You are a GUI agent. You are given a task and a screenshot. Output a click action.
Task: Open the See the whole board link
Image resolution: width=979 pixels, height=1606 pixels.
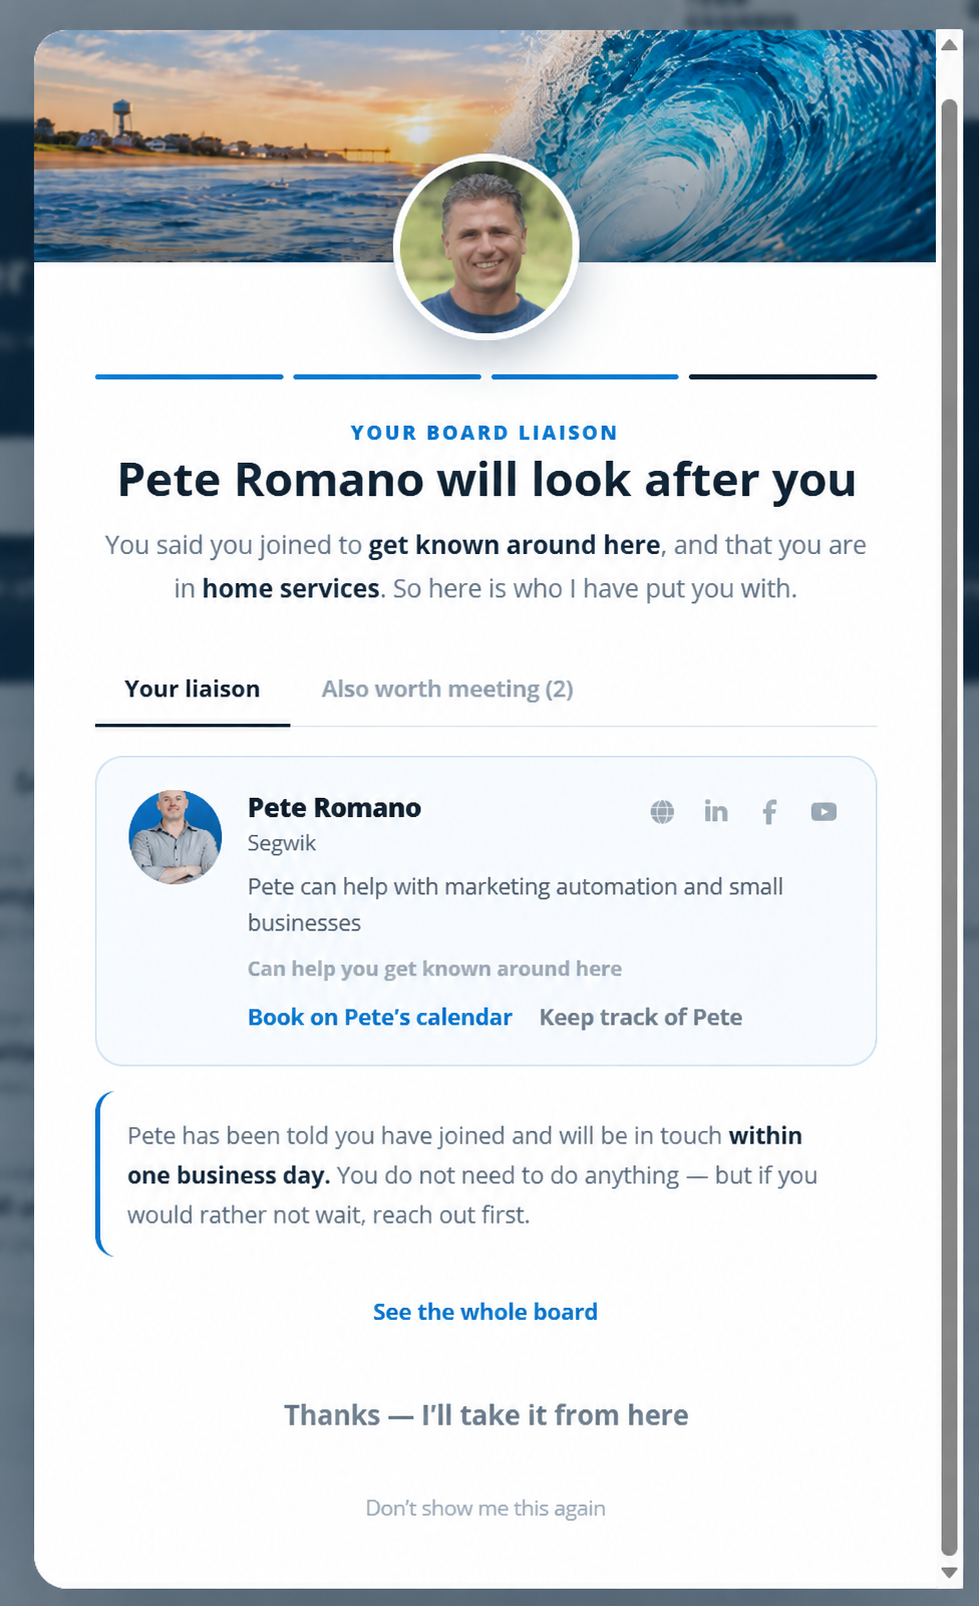(485, 1312)
